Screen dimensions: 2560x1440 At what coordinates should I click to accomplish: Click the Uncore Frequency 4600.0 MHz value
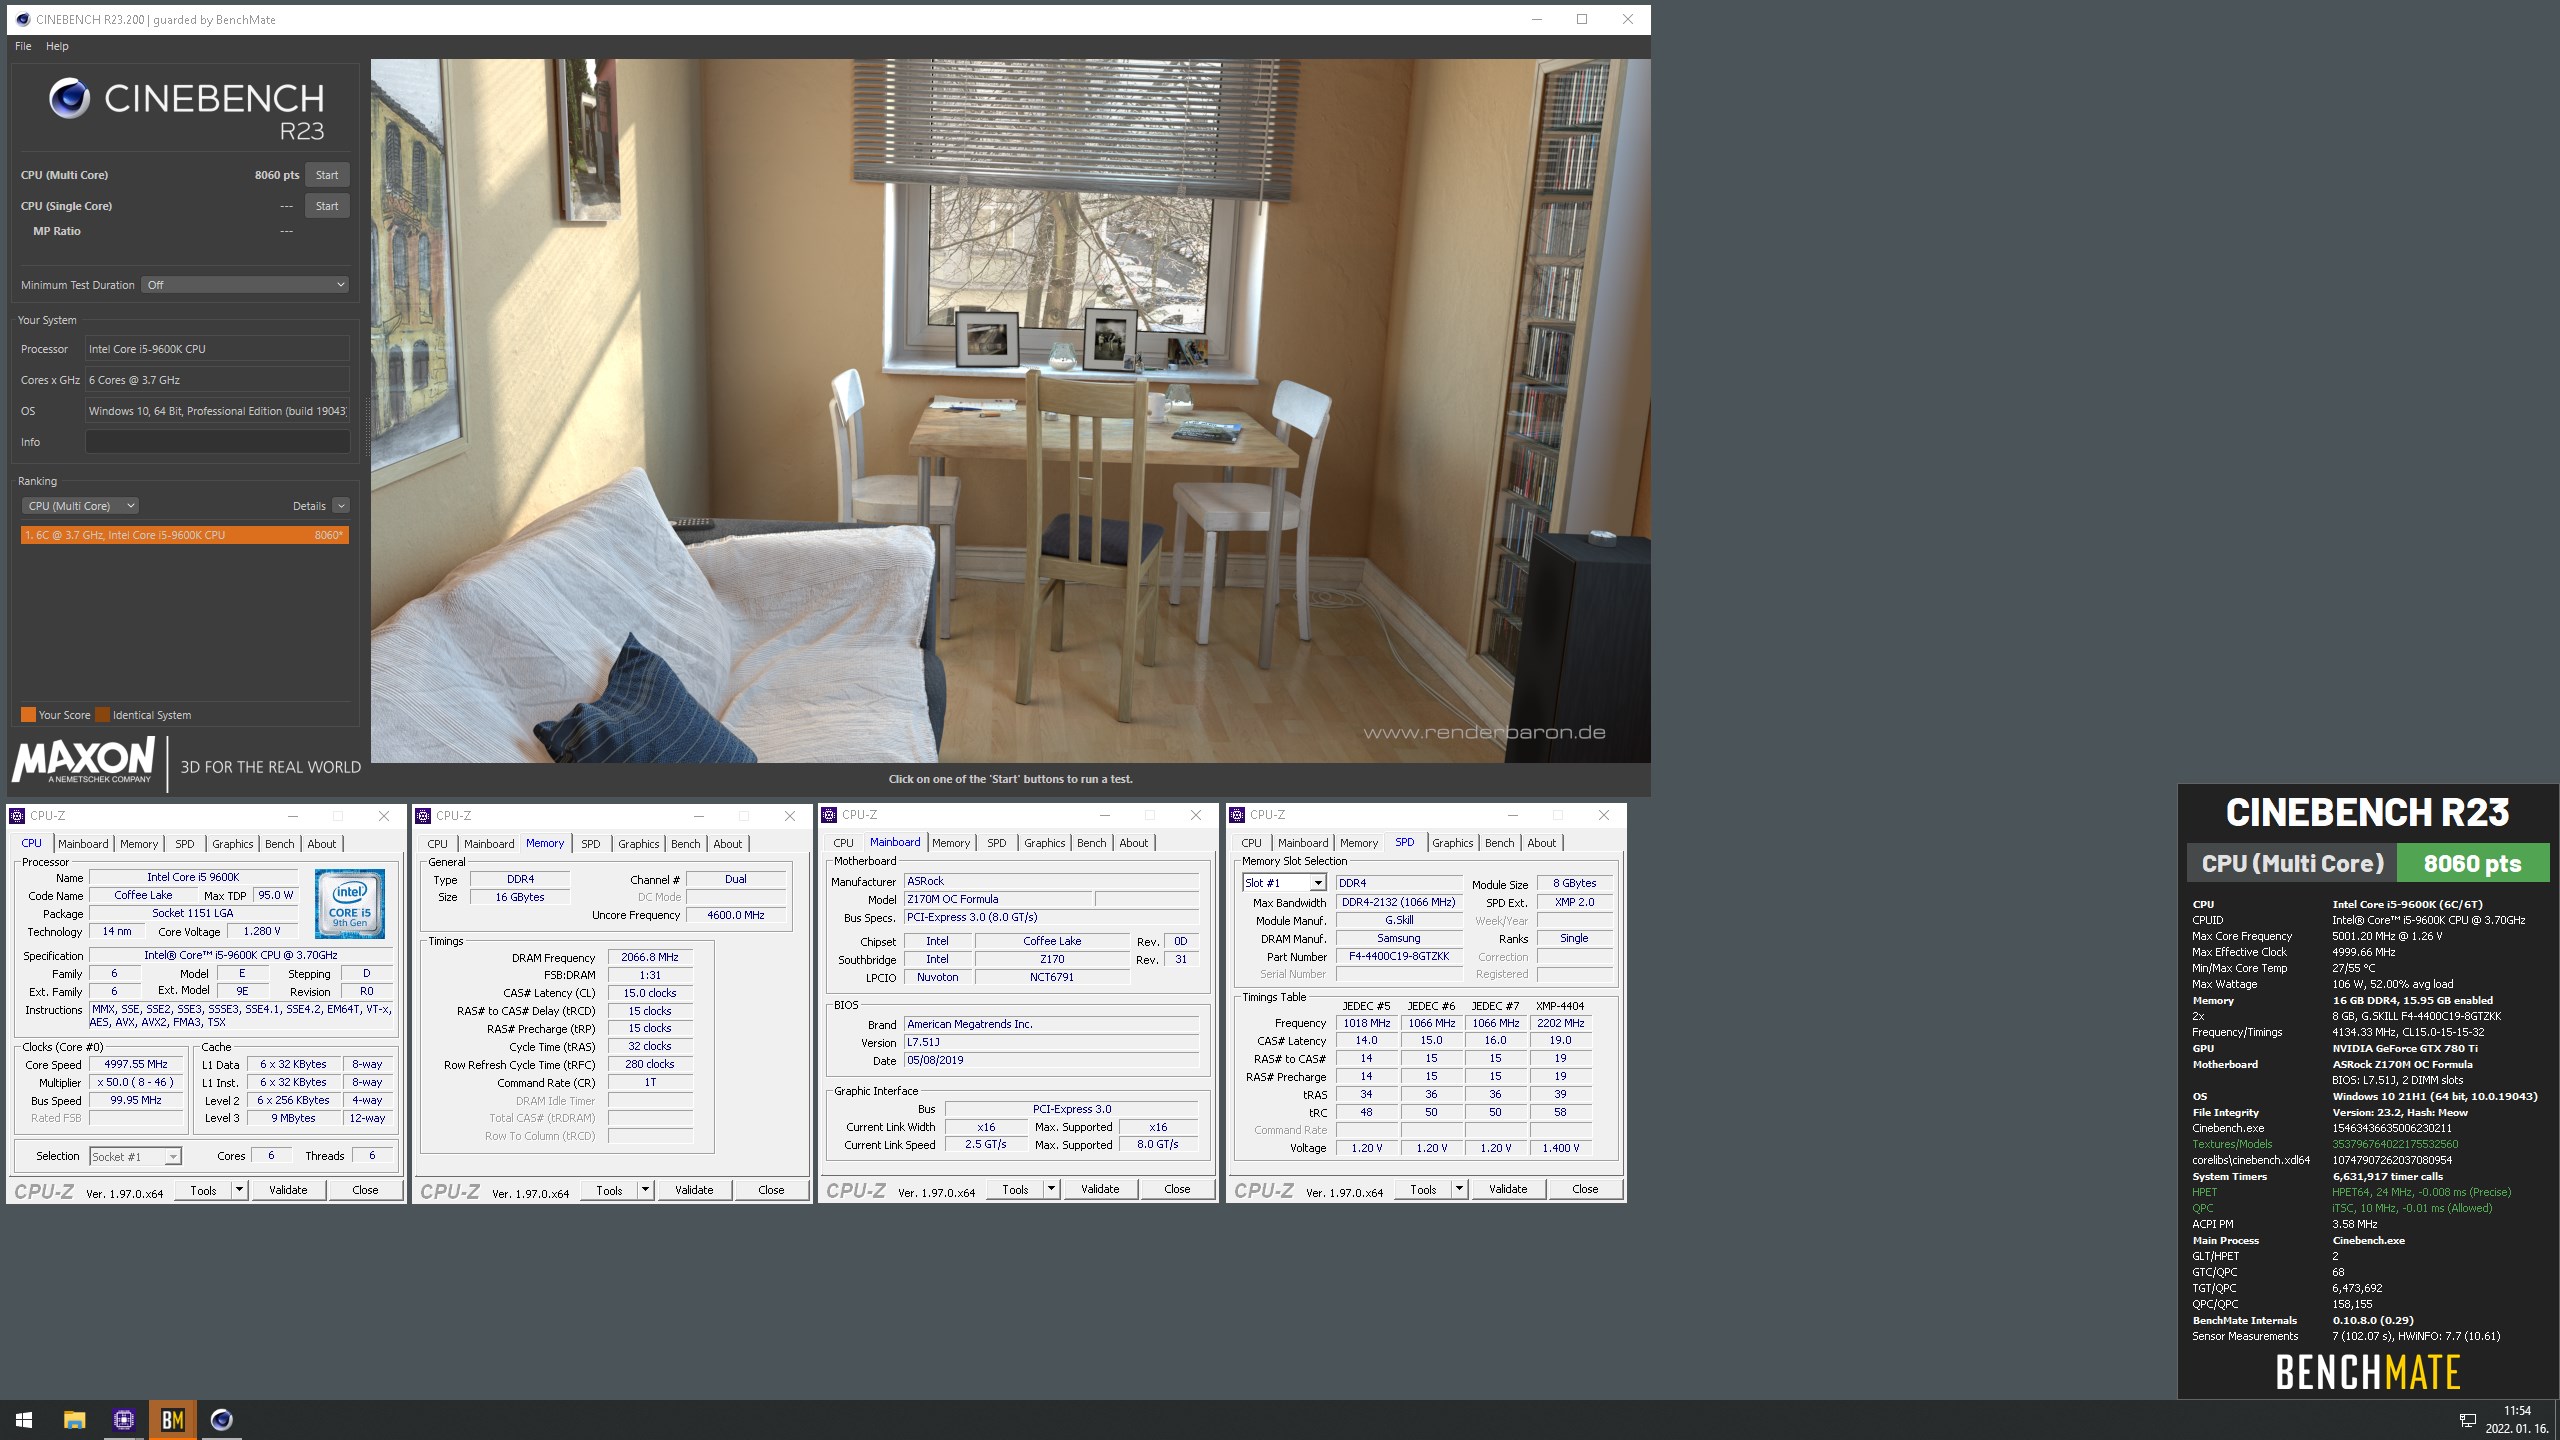click(x=735, y=915)
